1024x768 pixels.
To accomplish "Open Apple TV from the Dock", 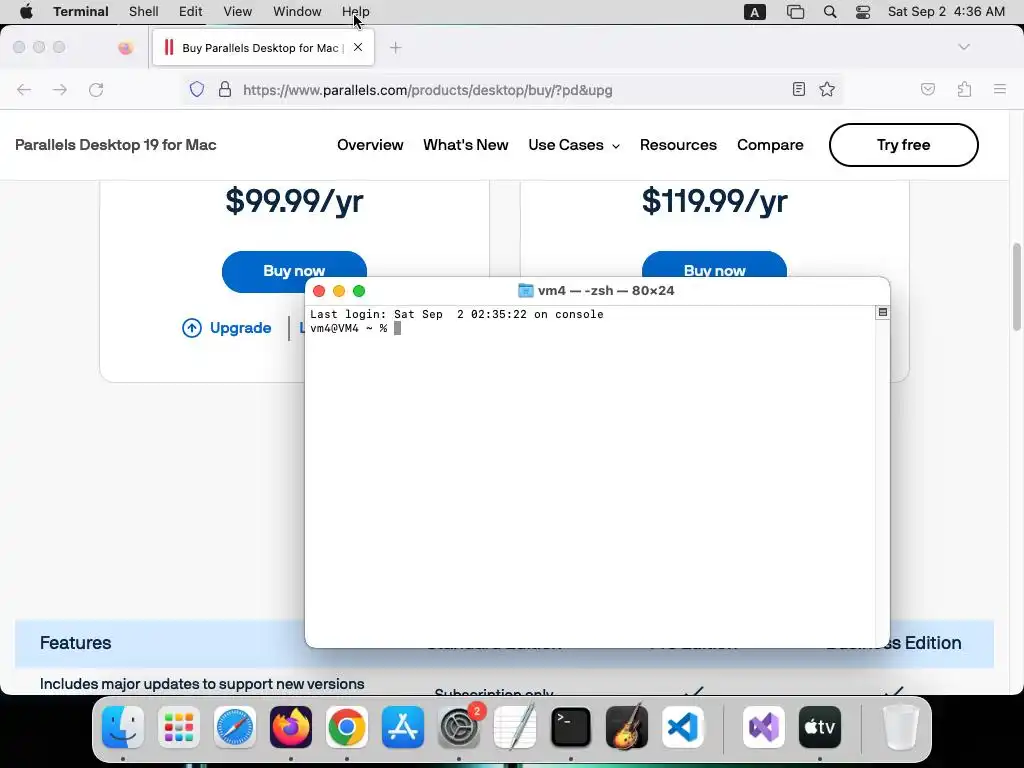I will 820,727.
